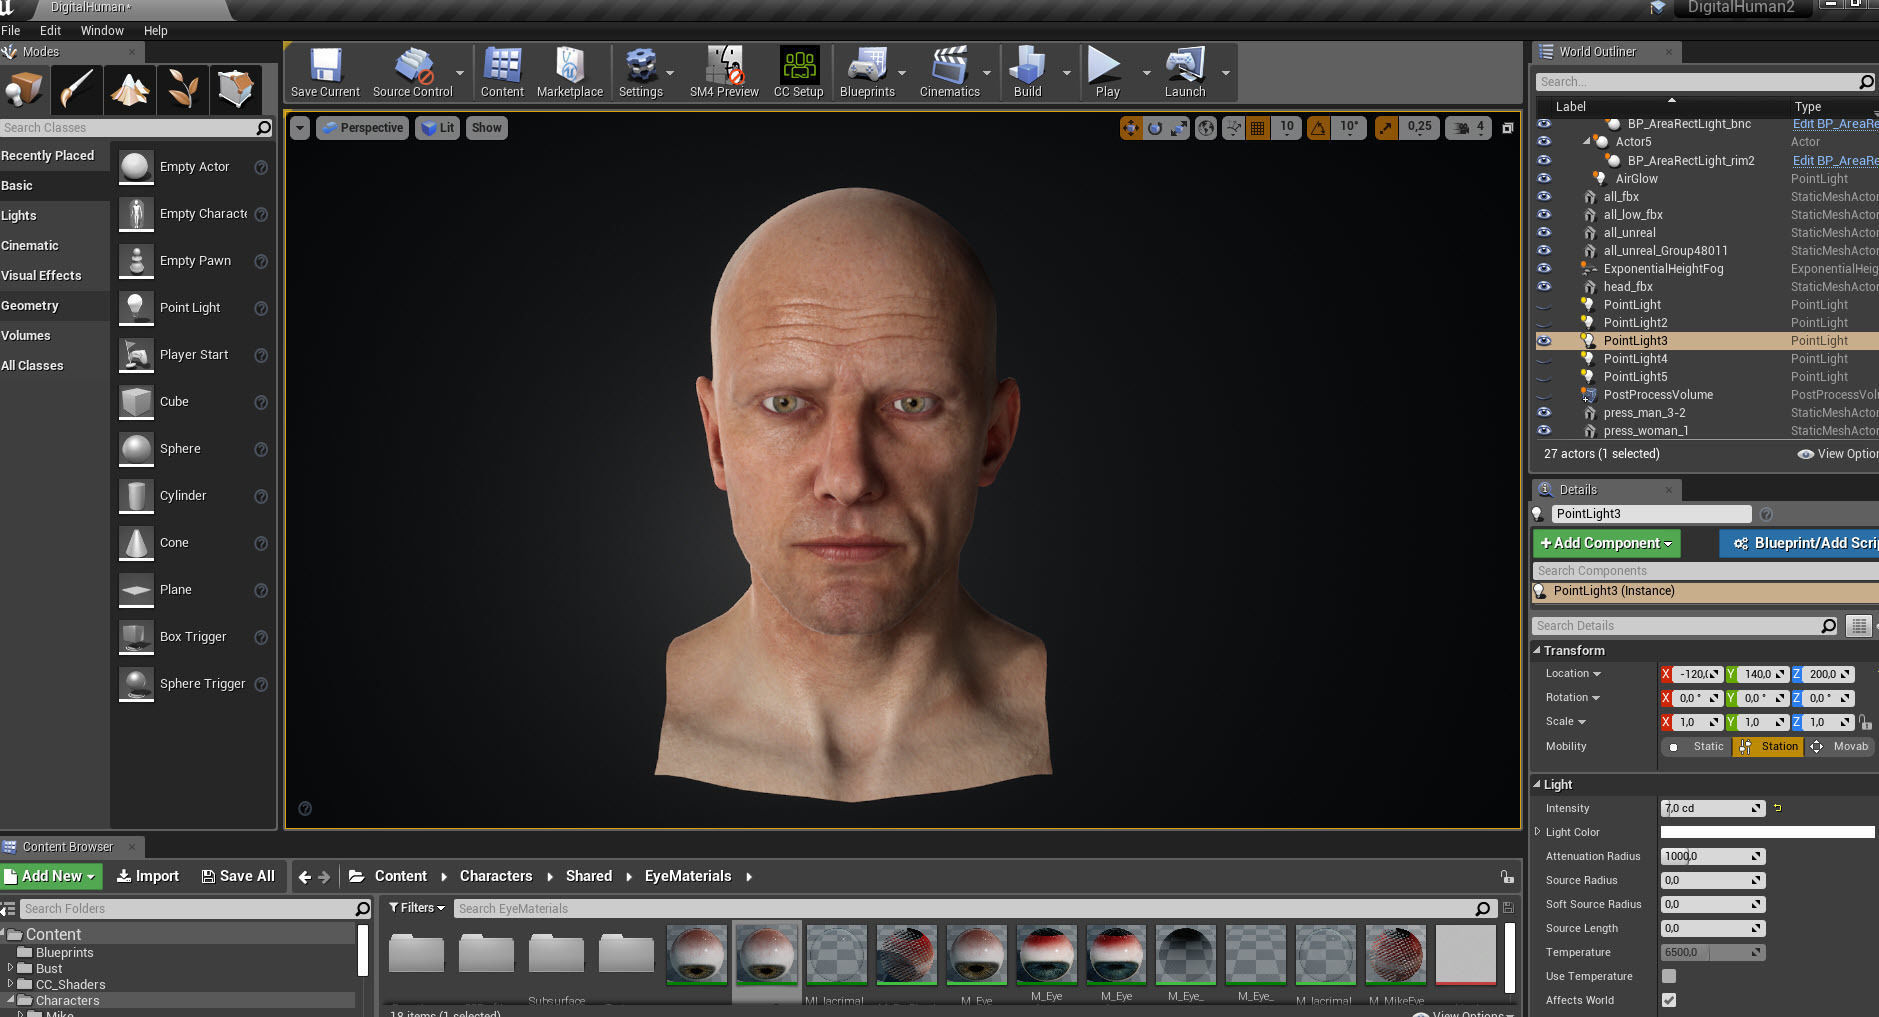The image size is (1879, 1017).
Task: Open Cinematics toolbar icon
Action: (950, 72)
